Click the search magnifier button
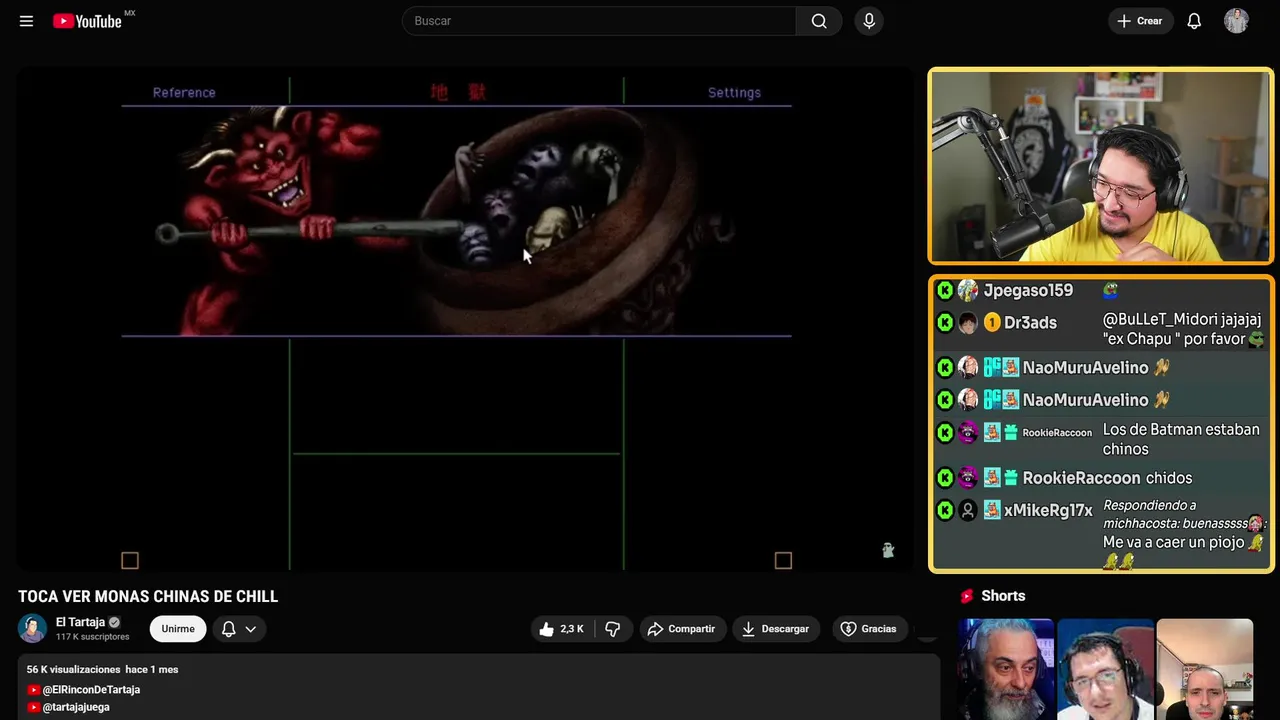The height and width of the screenshot is (720, 1280). (x=819, y=21)
